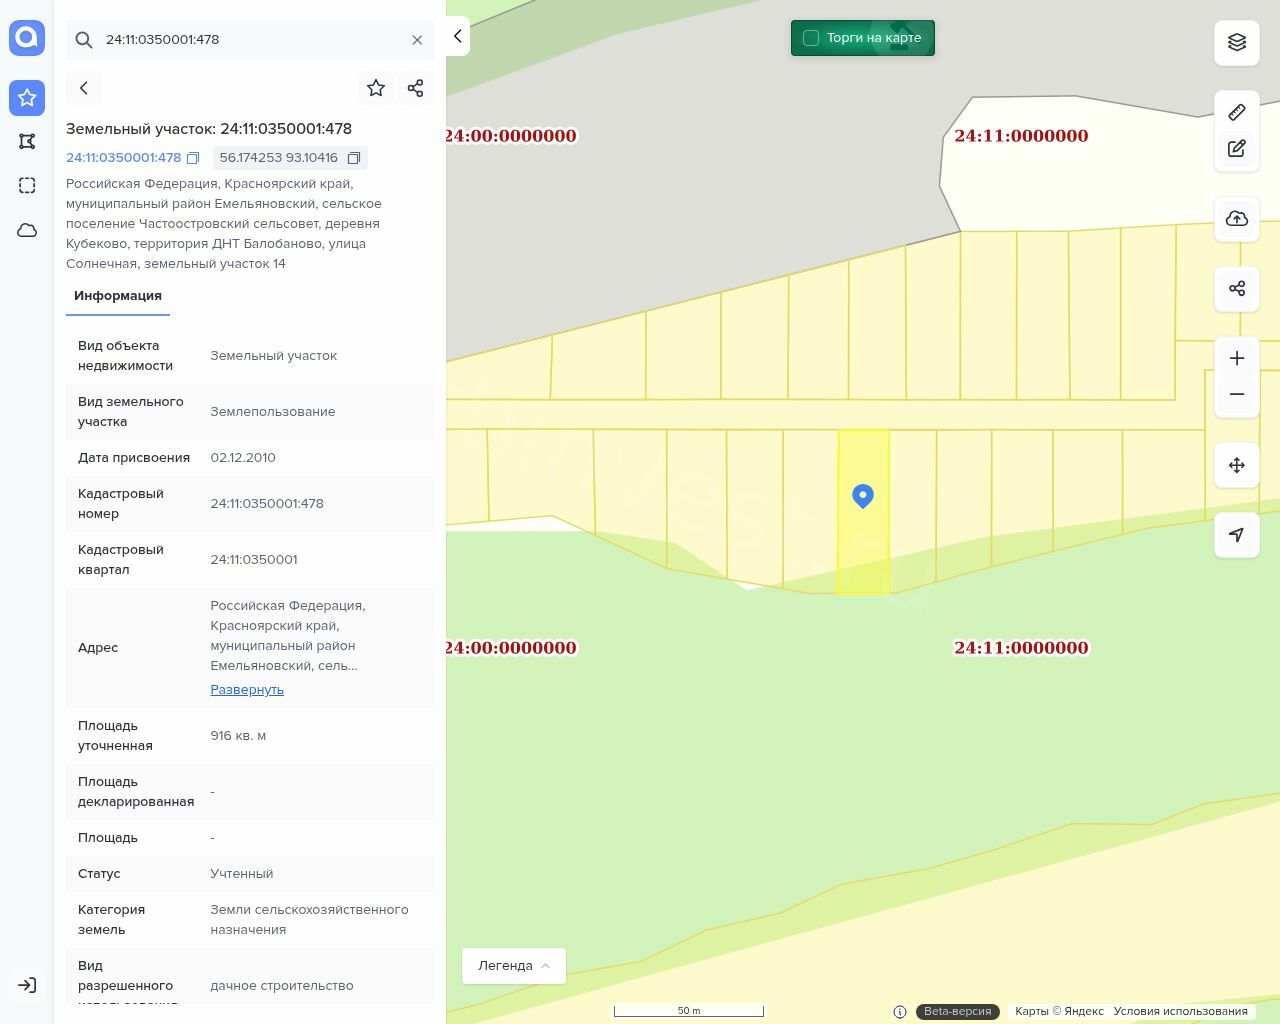Click the cloud upload icon on map

[x=1237, y=219]
